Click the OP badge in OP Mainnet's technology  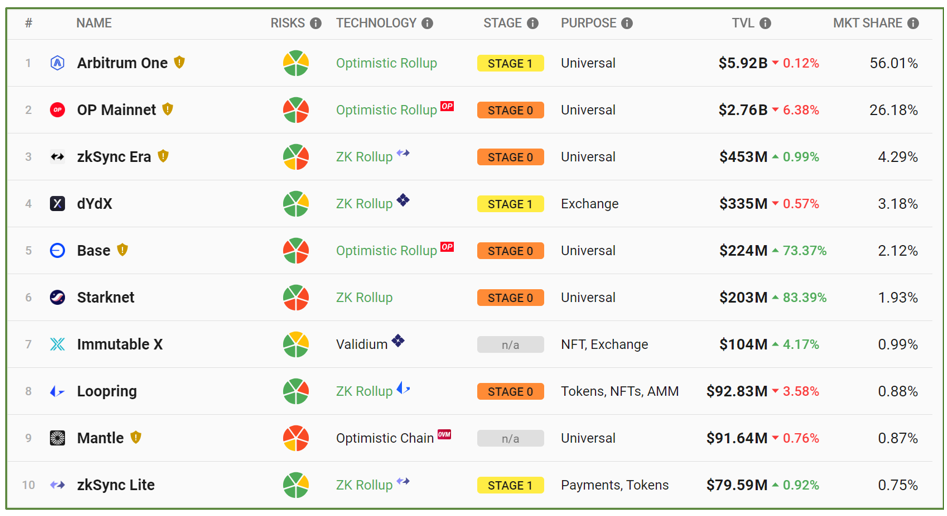point(447,106)
